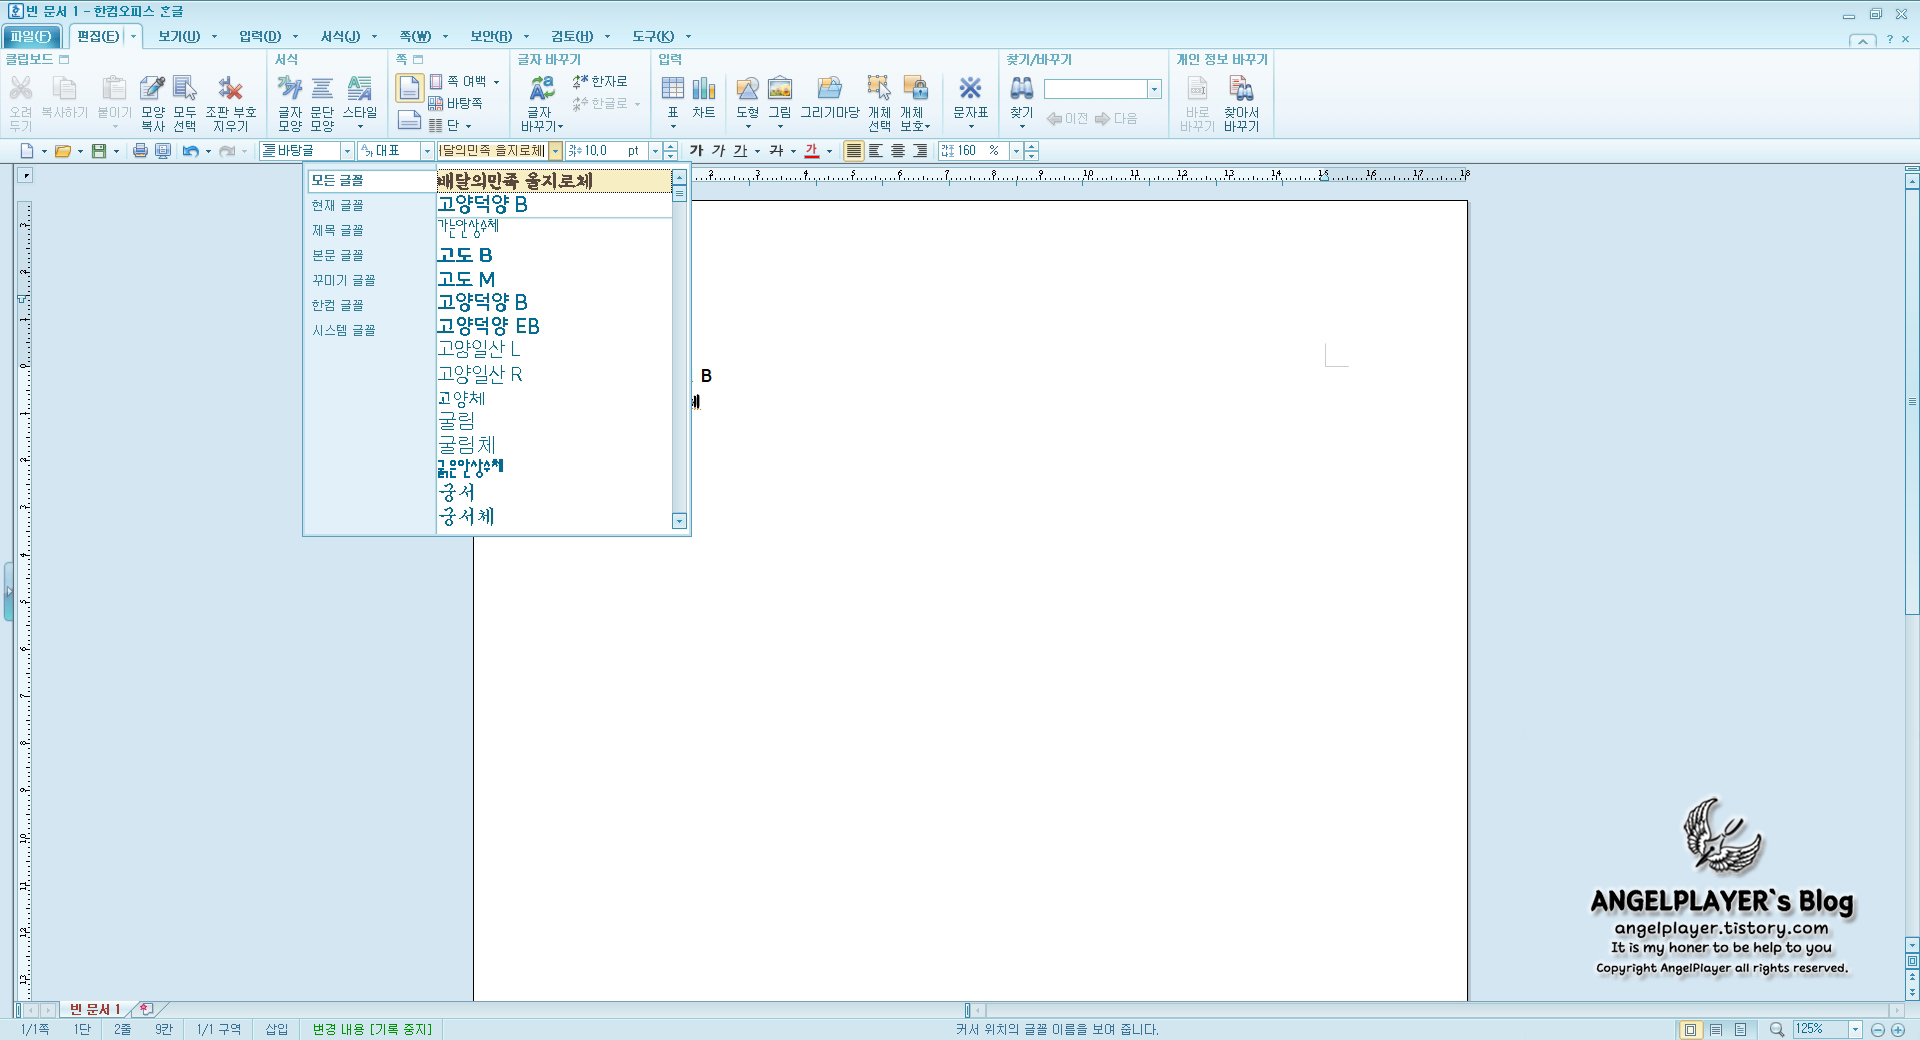The height and width of the screenshot is (1040, 1920).
Task: Open the line spacing 160% dropdown
Action: point(1016,151)
